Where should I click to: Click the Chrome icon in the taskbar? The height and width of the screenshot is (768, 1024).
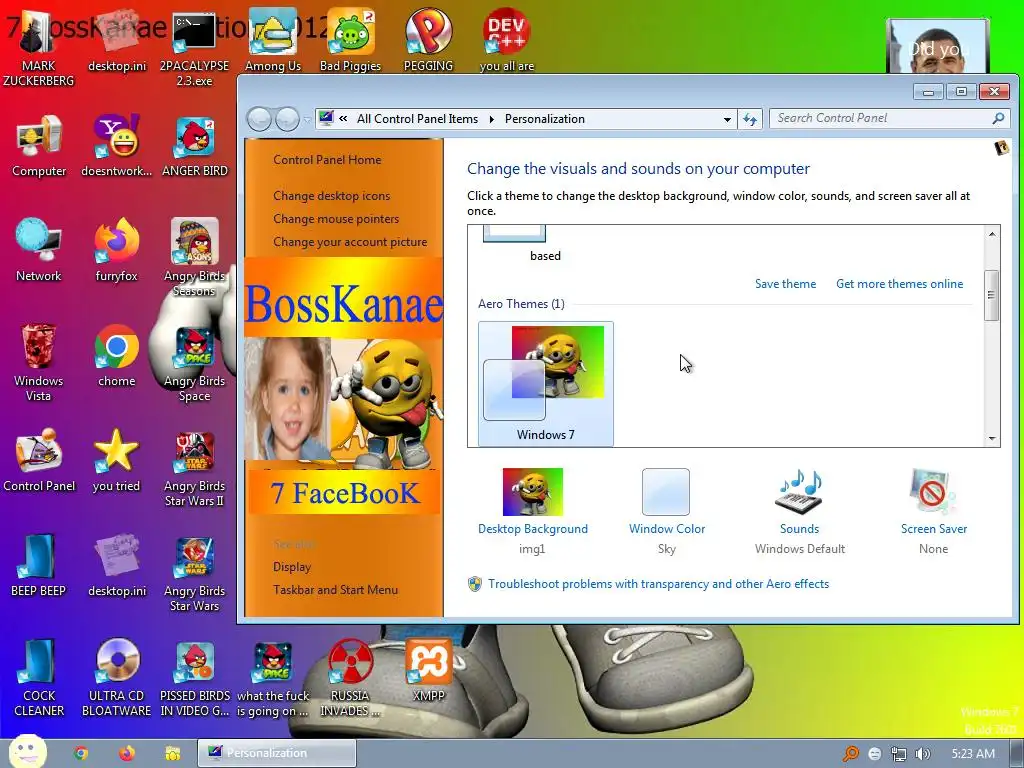(x=81, y=753)
